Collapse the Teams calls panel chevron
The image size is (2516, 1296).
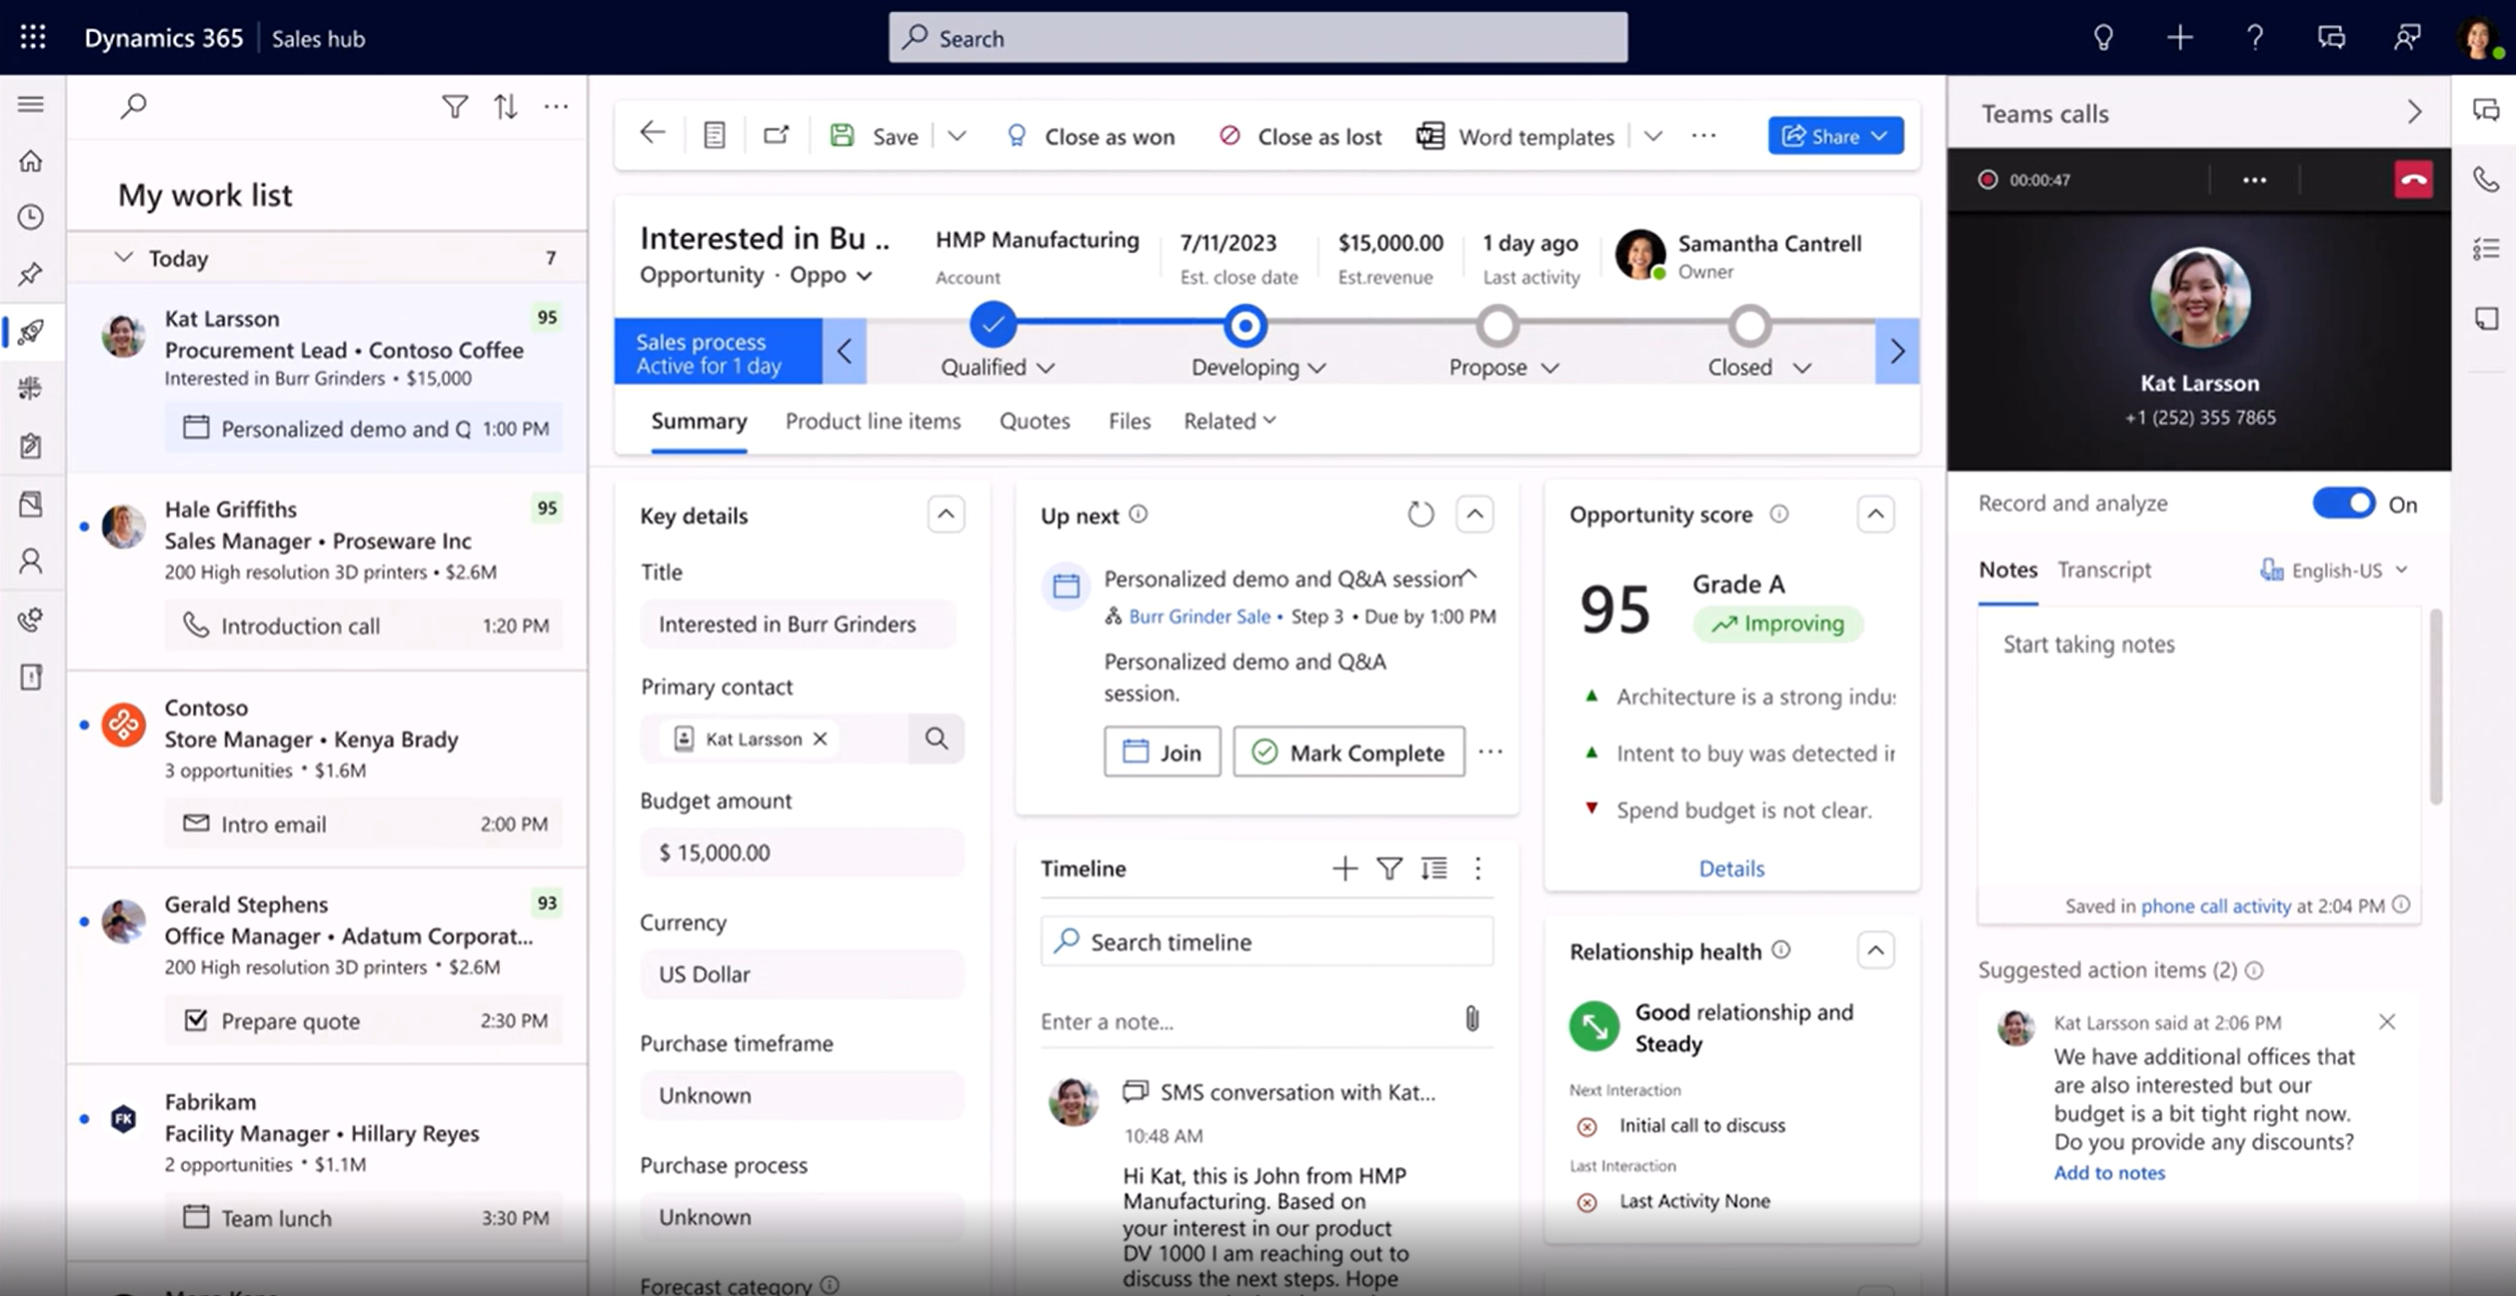(2414, 113)
